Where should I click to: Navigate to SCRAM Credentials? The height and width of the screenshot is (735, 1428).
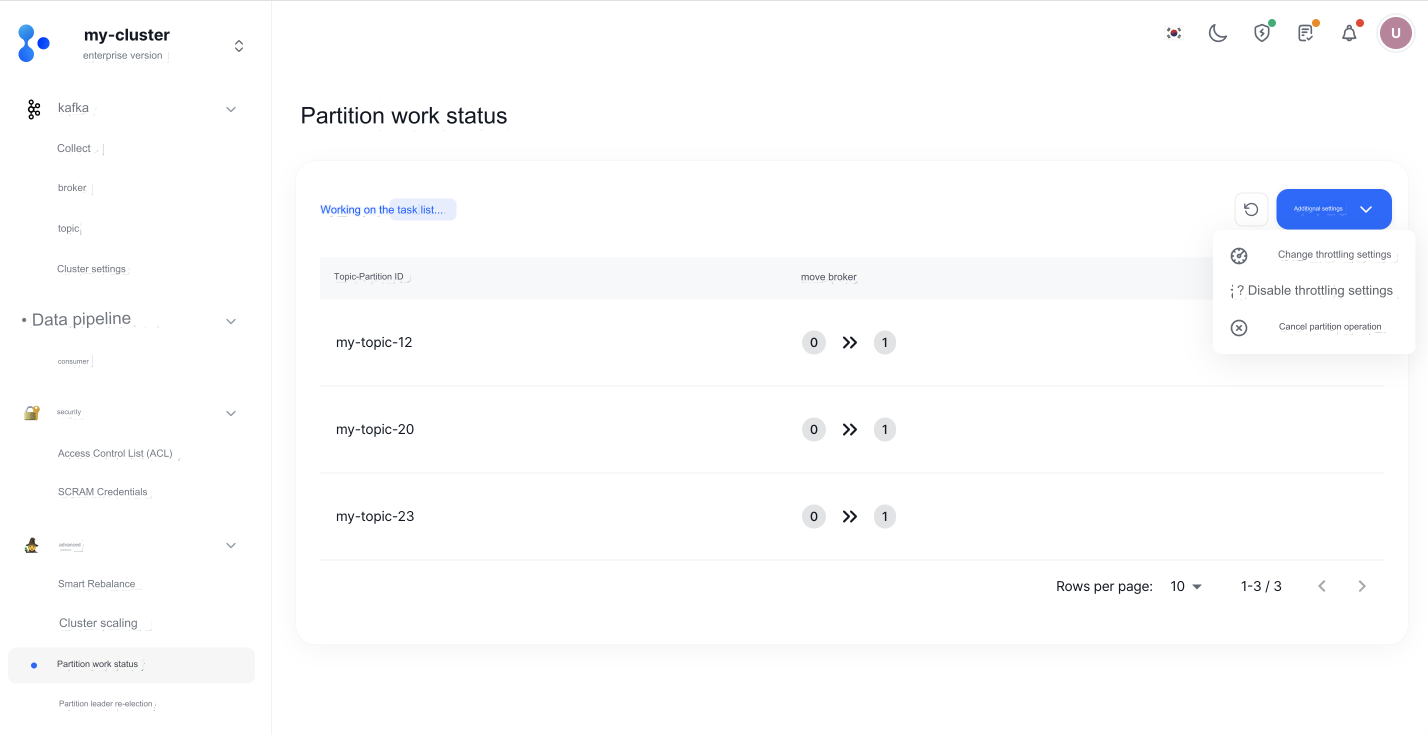click(102, 491)
